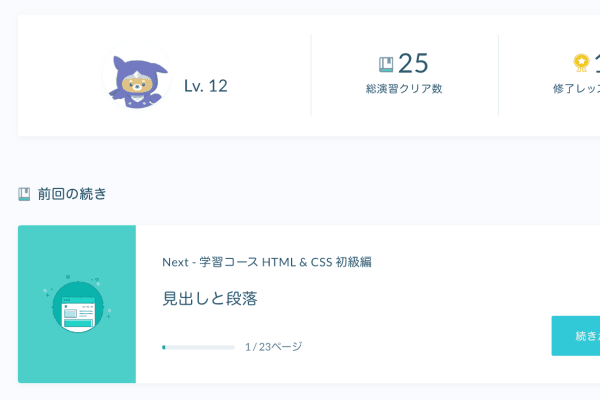Screen dimensions: 600x400
Task: Click the lesson progress bar
Action: tap(198, 347)
